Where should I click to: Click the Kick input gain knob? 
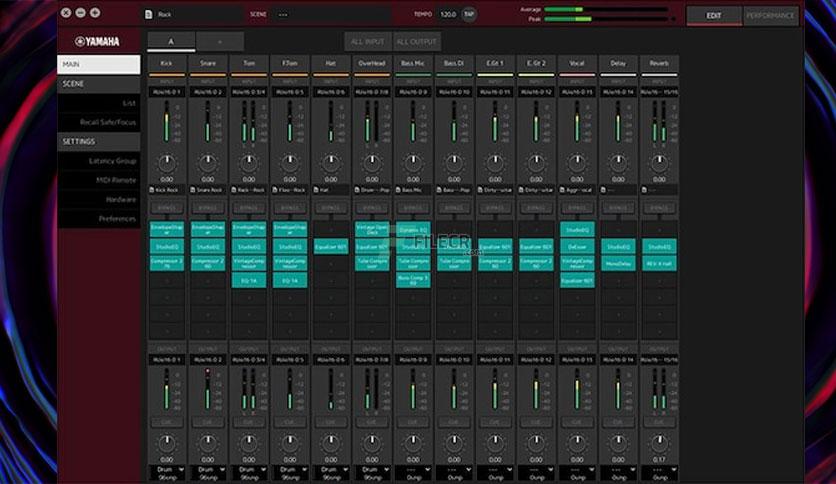[167, 162]
